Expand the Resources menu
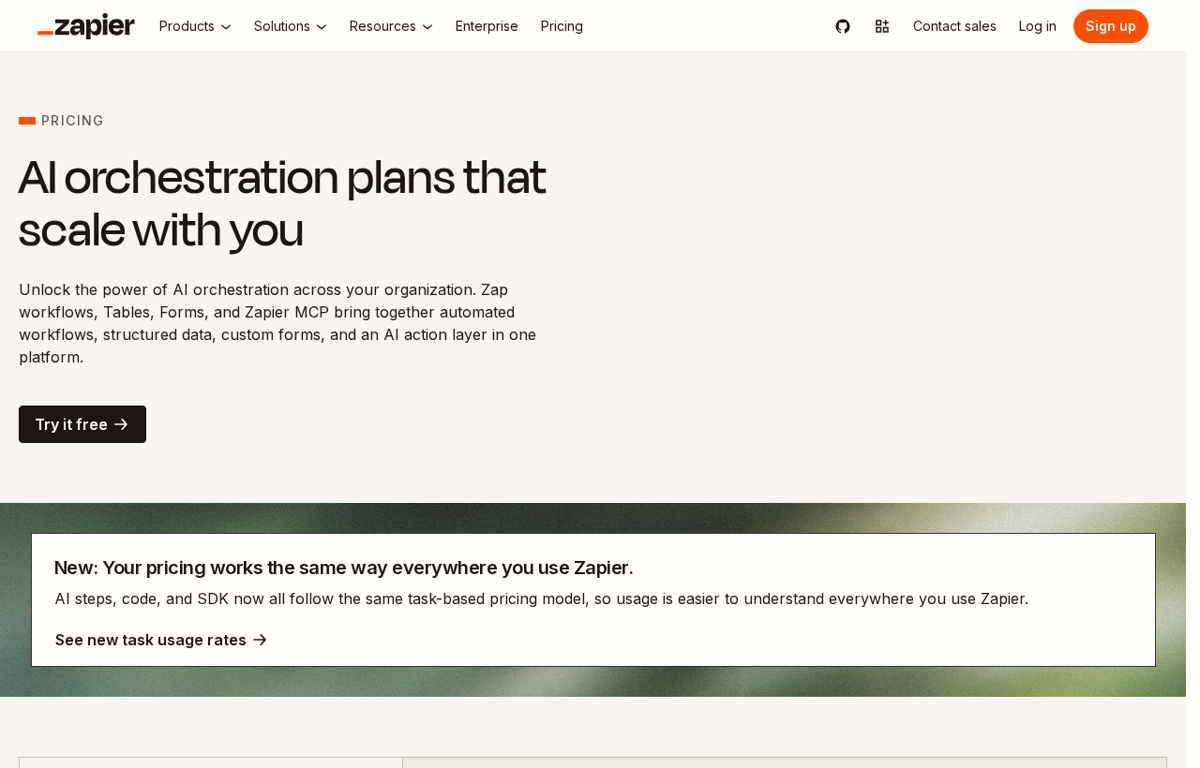Image resolution: width=1200 pixels, height=768 pixels. pyautogui.click(x=391, y=26)
